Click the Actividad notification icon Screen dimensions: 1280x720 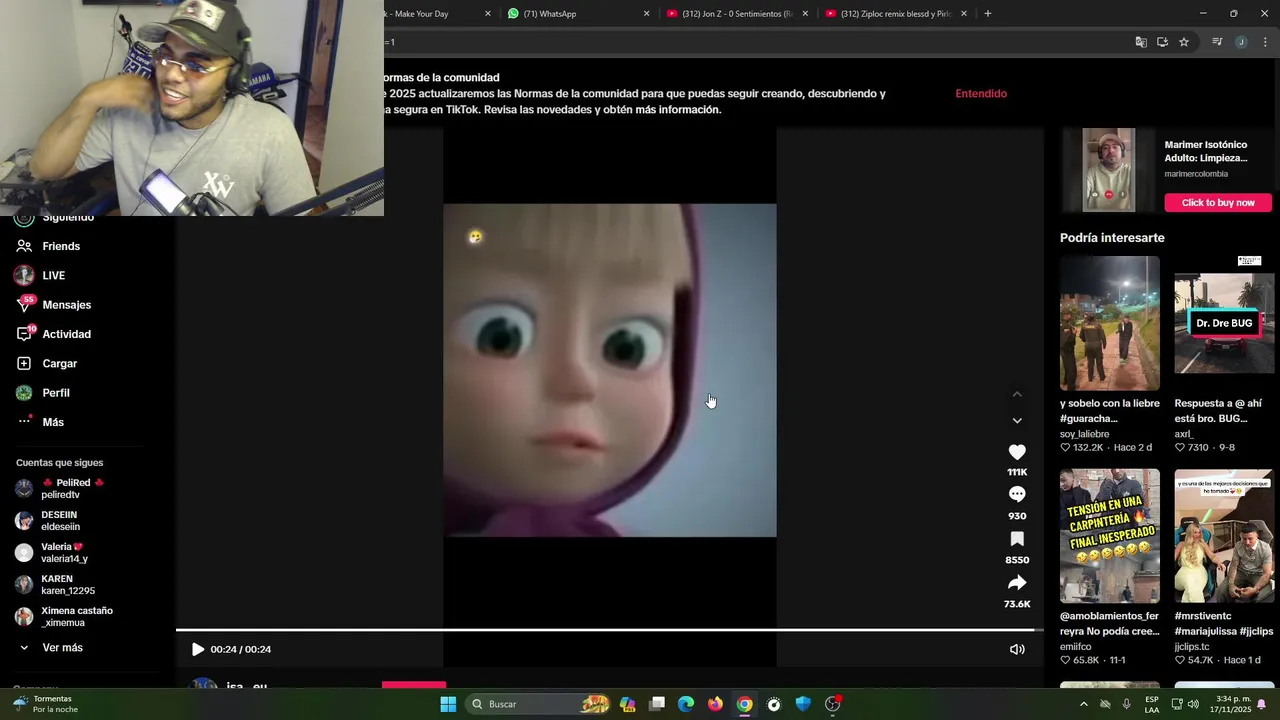point(24,334)
